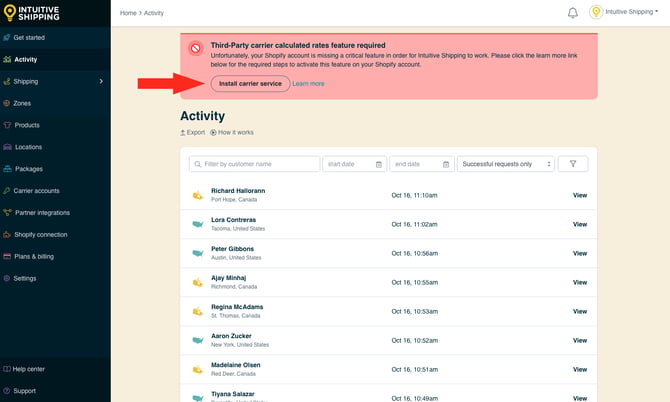Image resolution: width=670 pixels, height=402 pixels.
Task: Click the Plans & billing card icon
Action: (x=7, y=256)
